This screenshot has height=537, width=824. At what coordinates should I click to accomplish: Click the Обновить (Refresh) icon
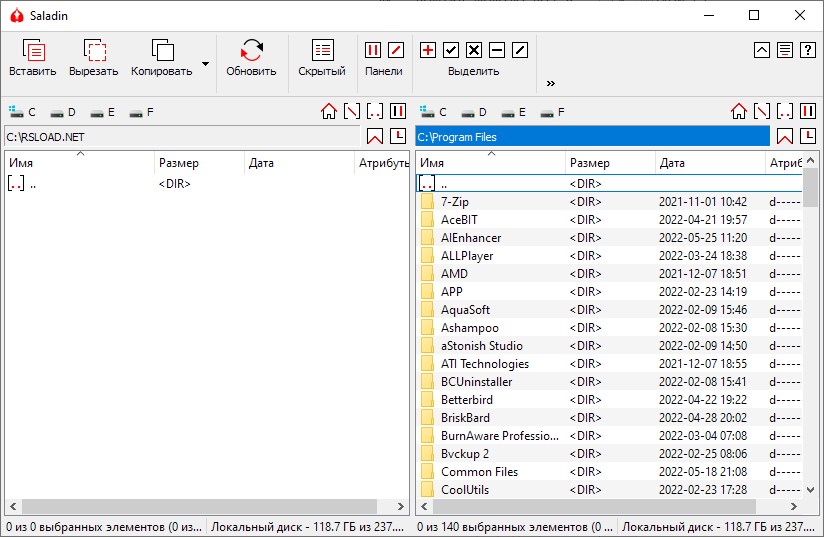(x=251, y=50)
